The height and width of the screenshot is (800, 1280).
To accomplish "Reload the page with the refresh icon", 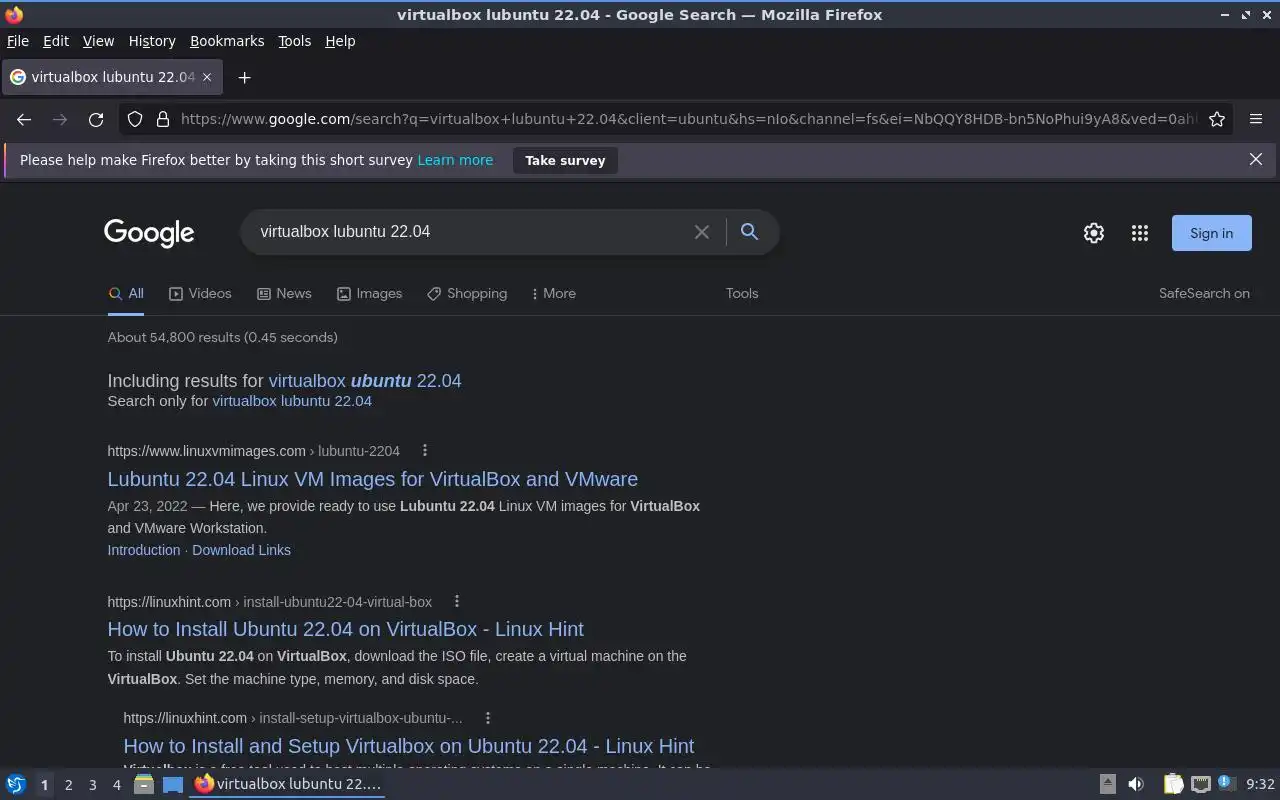I will coord(96,119).
